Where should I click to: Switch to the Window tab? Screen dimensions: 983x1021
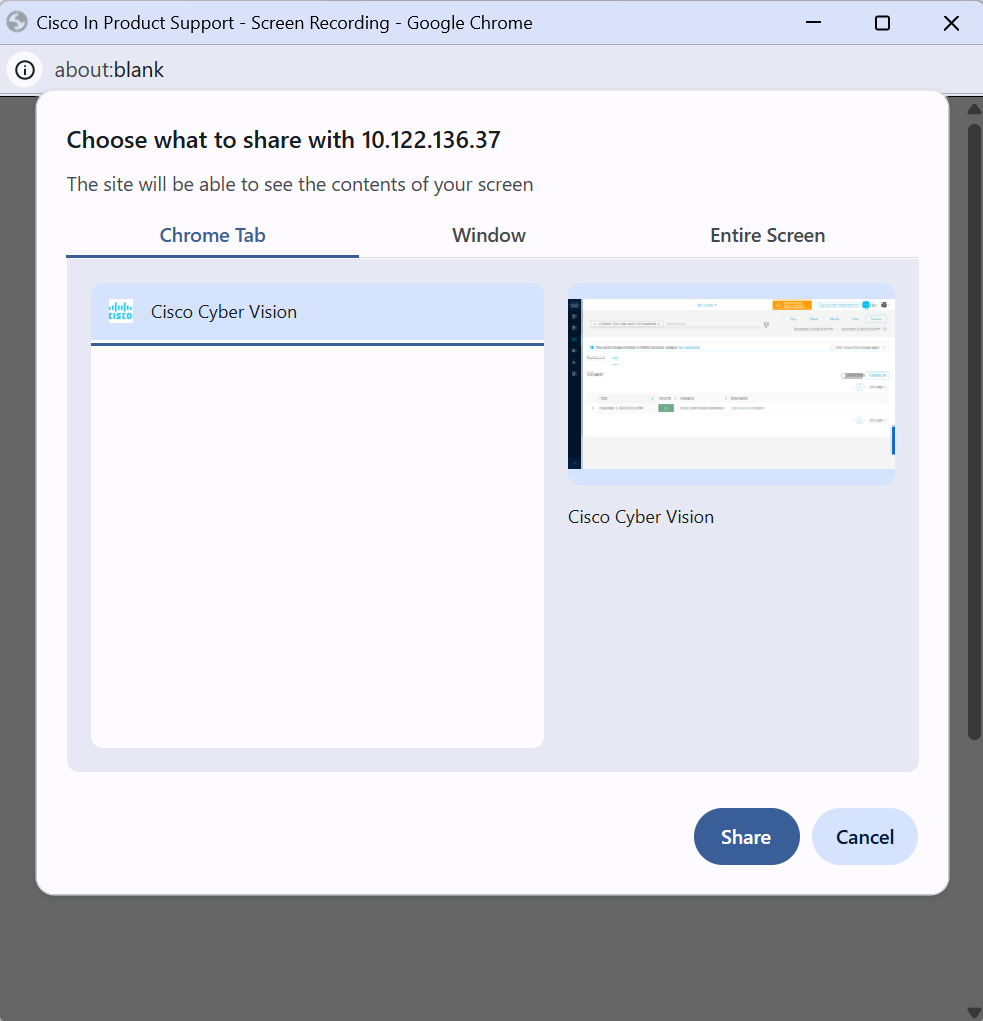[x=488, y=235]
